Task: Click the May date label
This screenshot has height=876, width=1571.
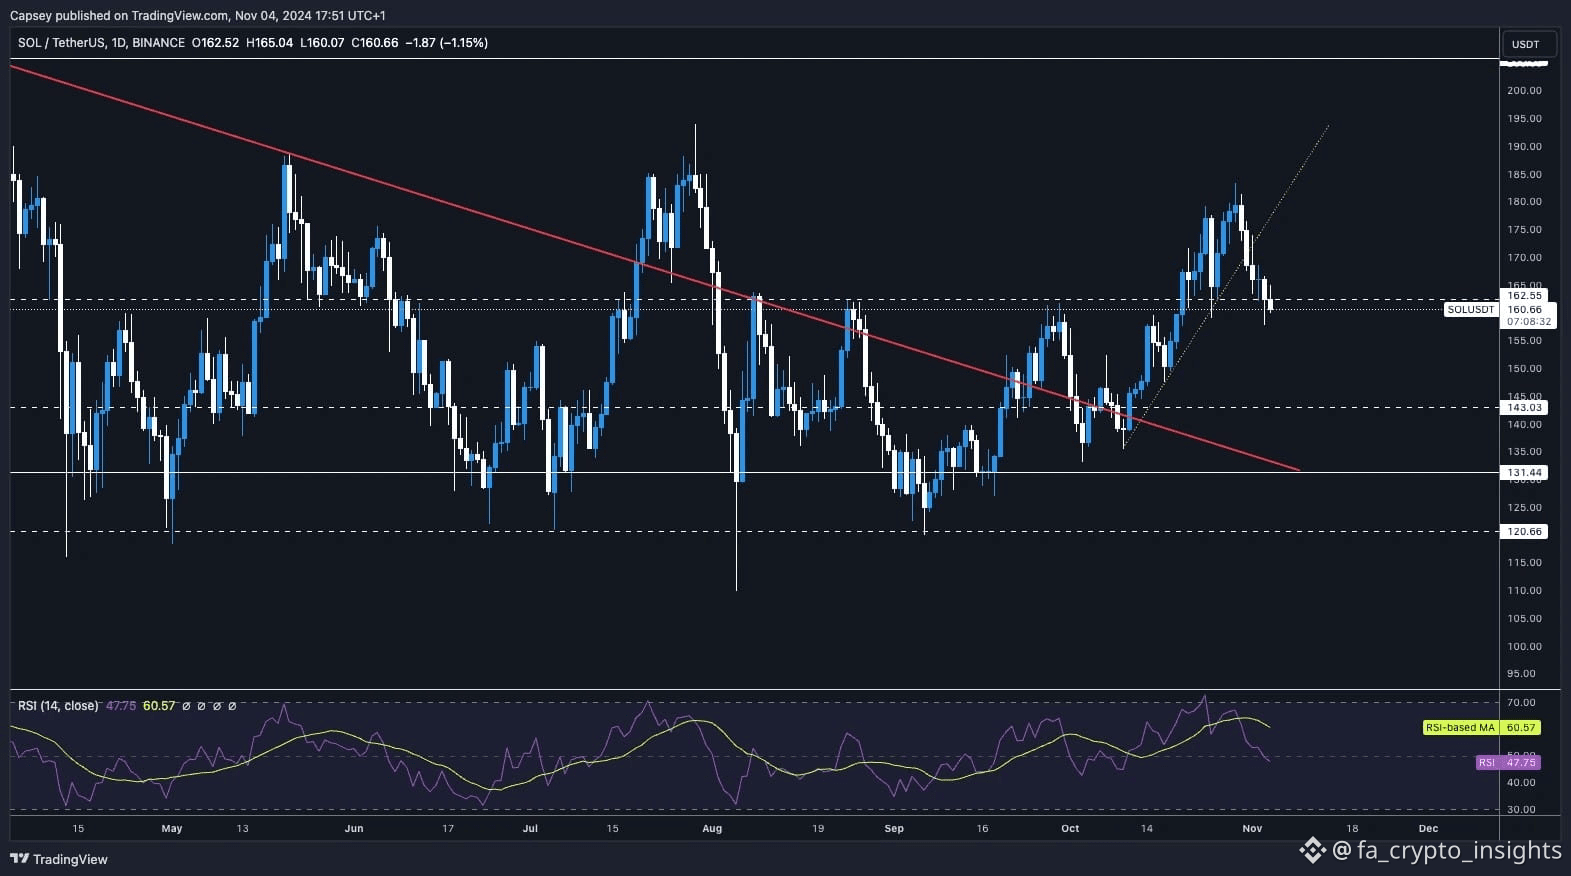Action: [x=172, y=828]
